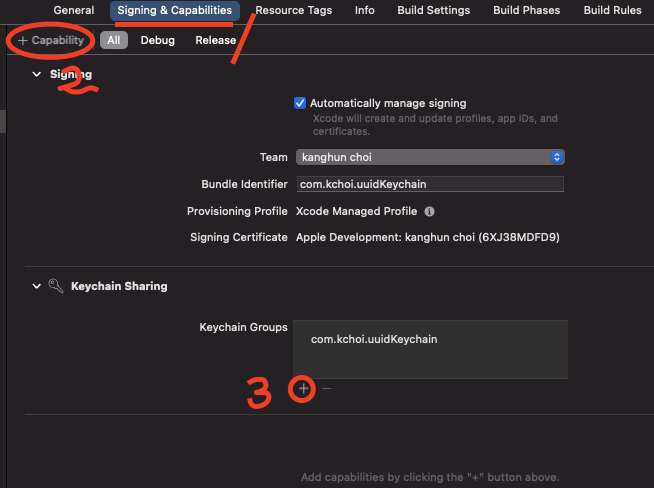This screenshot has width=654, height=488.
Task: Toggle Automatically manage signing checkbox
Action: (300, 103)
